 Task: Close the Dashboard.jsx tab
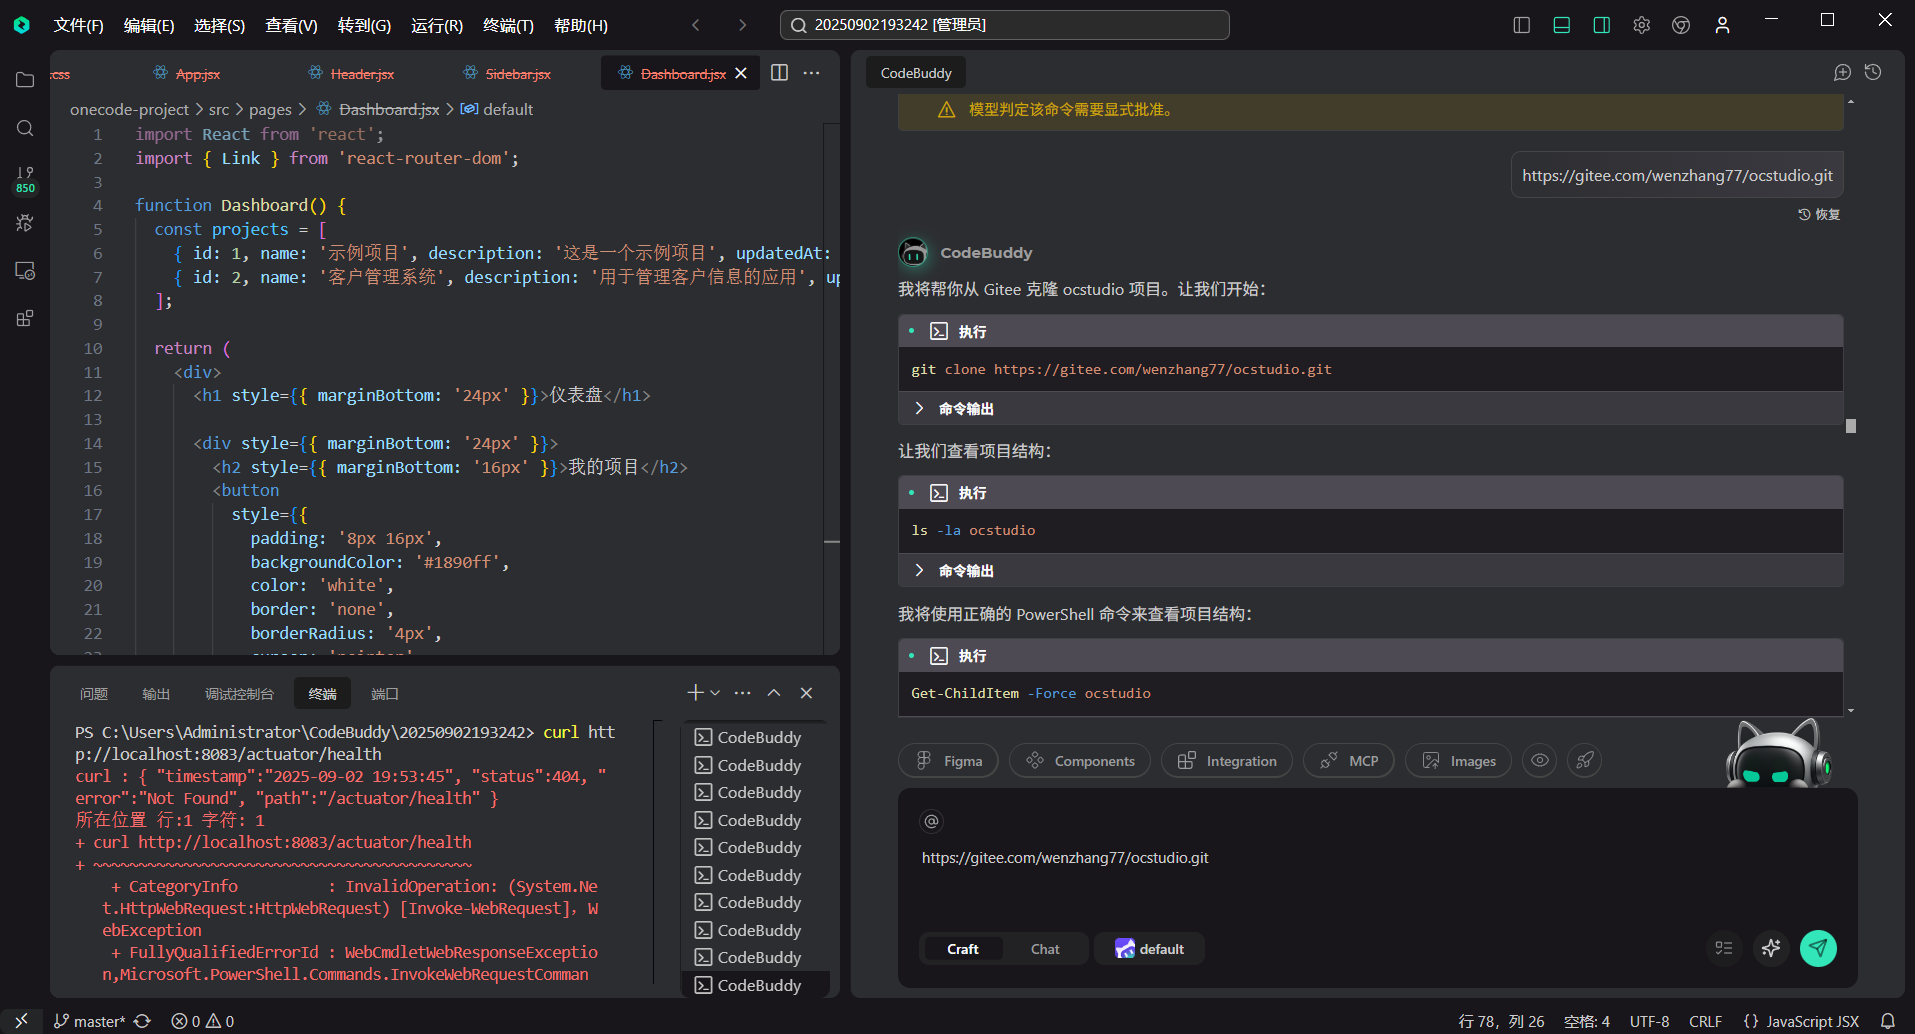[741, 73]
